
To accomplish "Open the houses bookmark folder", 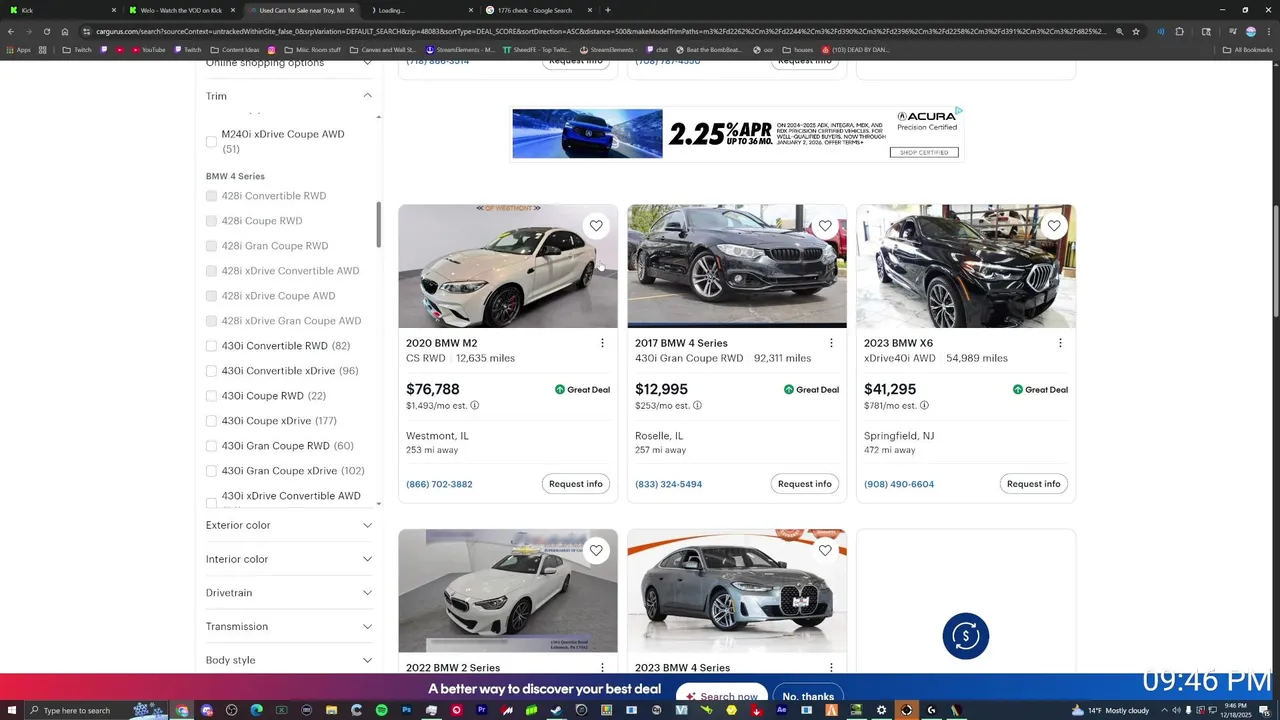I will tap(798, 49).
